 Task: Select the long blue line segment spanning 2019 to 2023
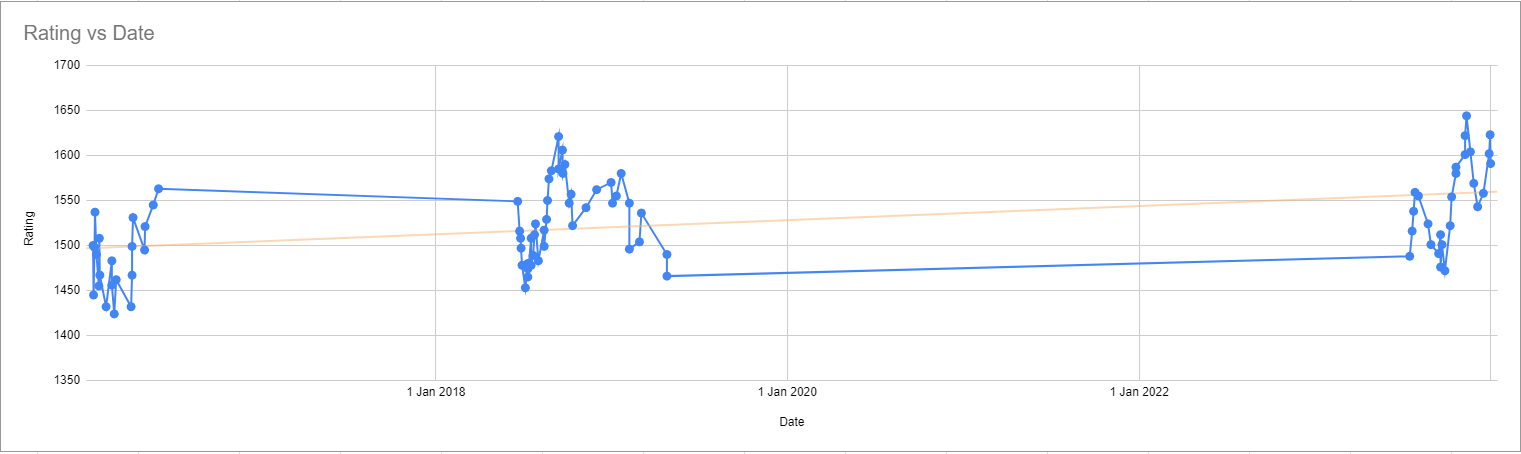click(1038, 266)
